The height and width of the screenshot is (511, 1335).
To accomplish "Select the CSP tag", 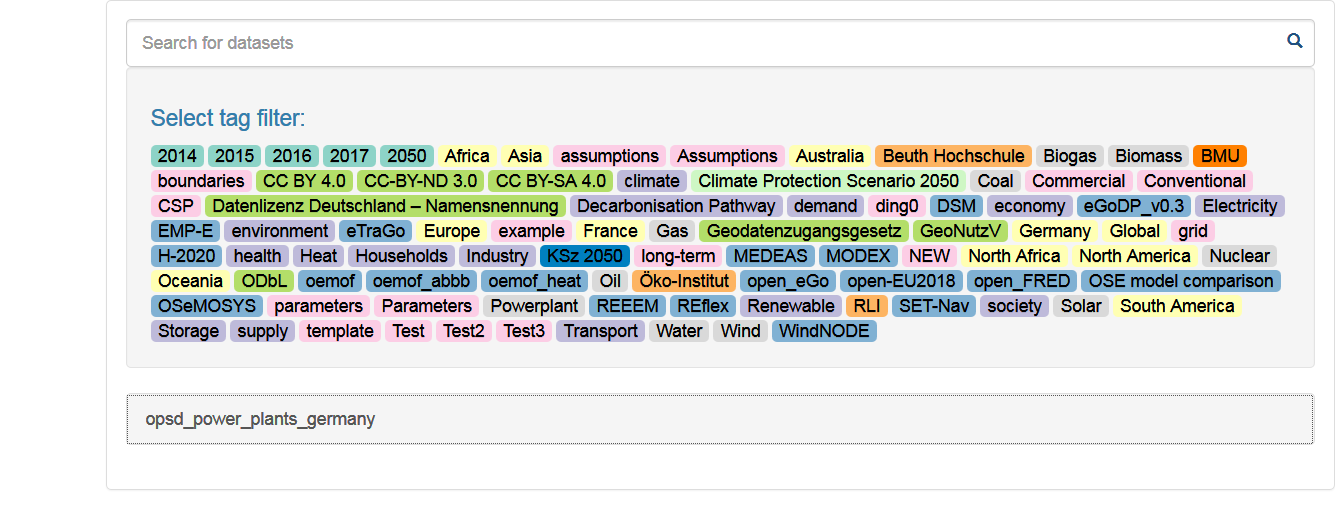I will tap(176, 206).
